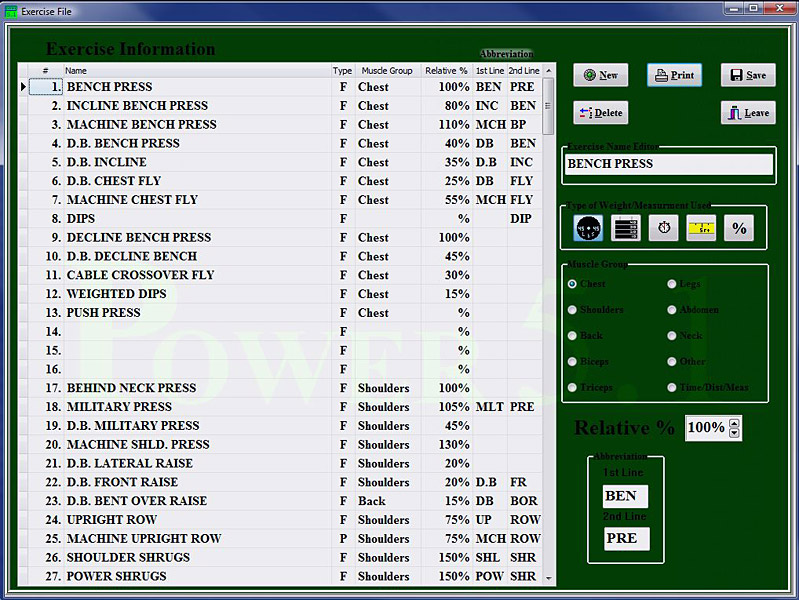Click New to add an exercise
Image resolution: width=799 pixels, height=600 pixels.
coord(600,75)
